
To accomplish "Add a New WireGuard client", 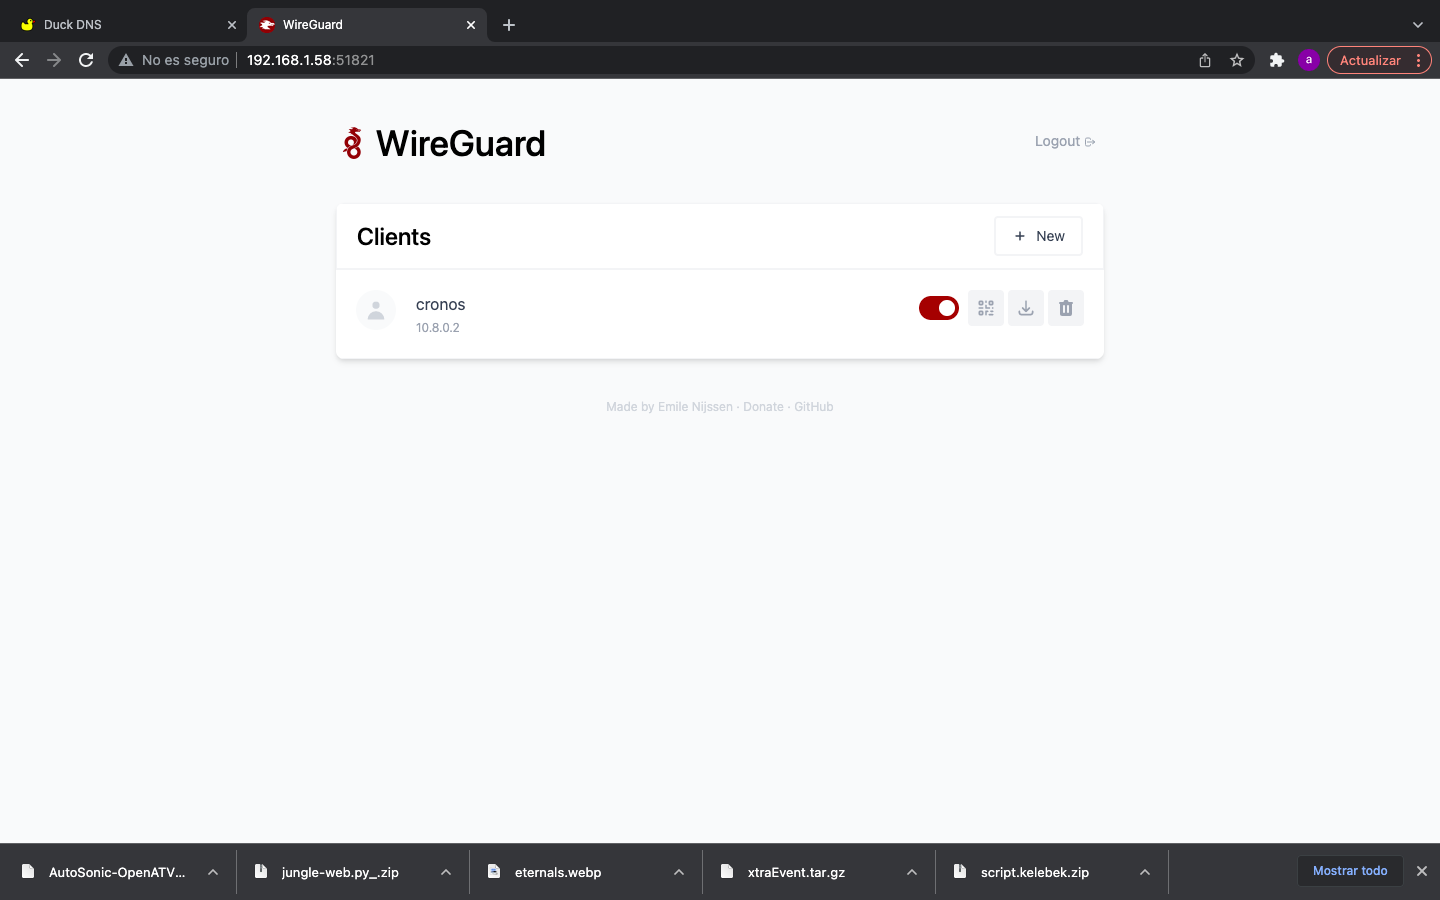I will (x=1038, y=236).
